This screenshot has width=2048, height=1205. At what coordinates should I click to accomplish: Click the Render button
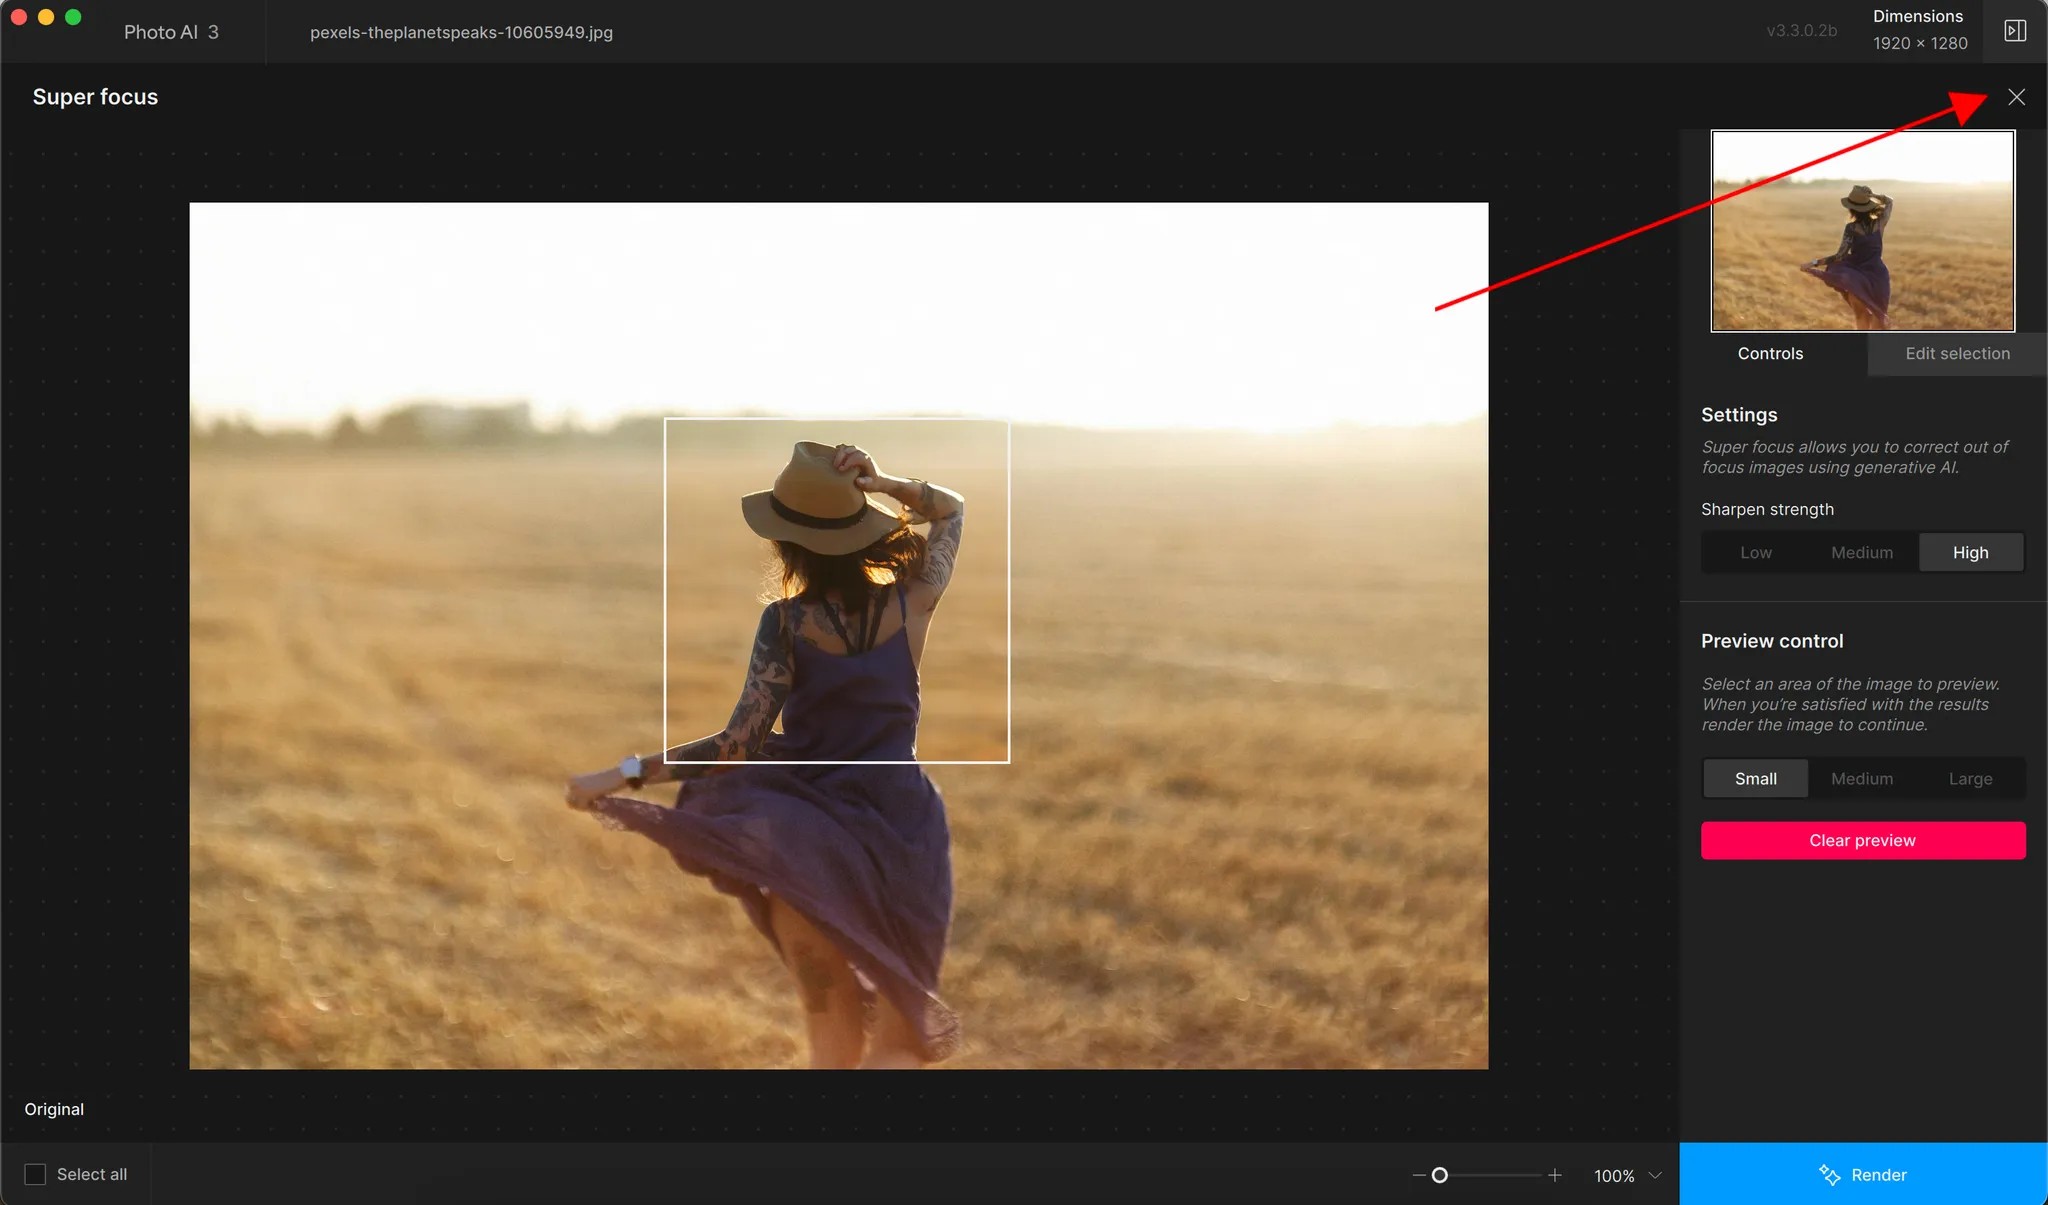[1878, 1175]
